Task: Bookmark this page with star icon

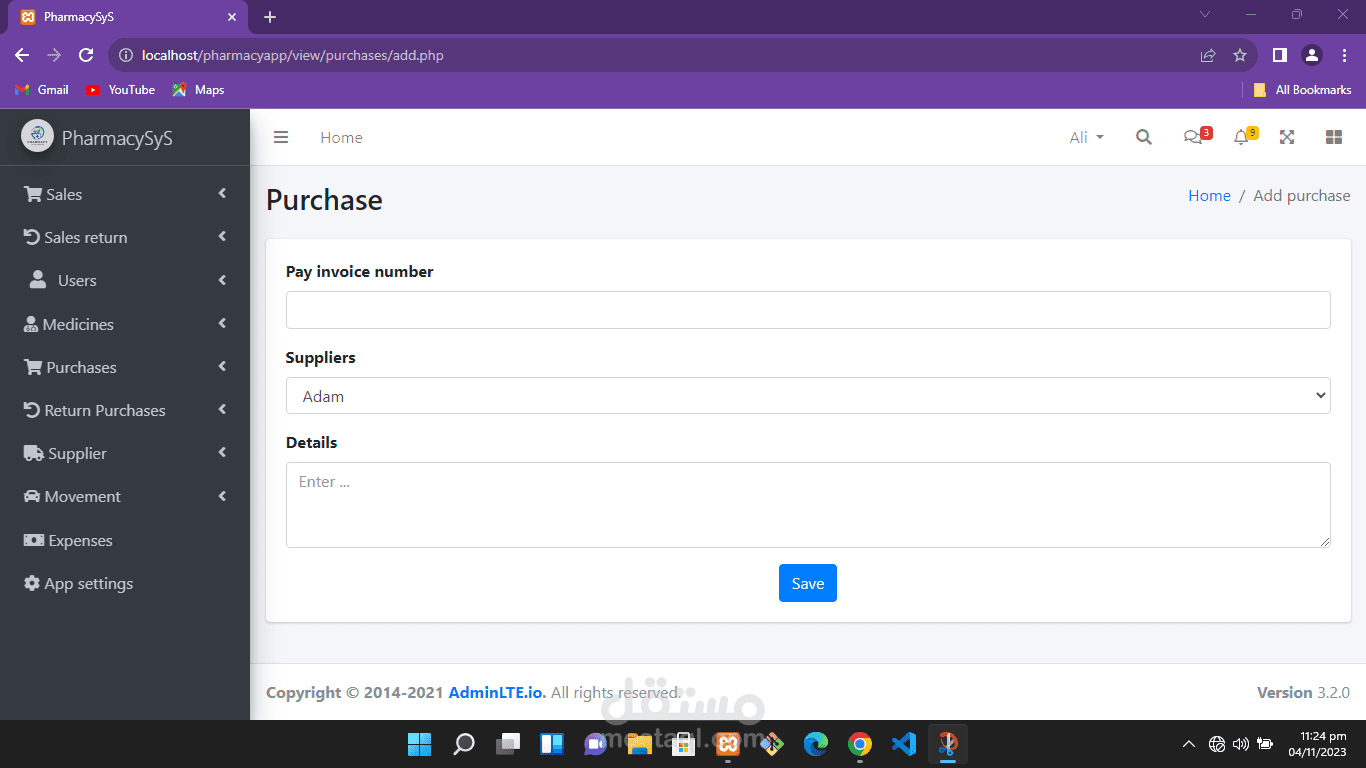Action: pos(1240,55)
